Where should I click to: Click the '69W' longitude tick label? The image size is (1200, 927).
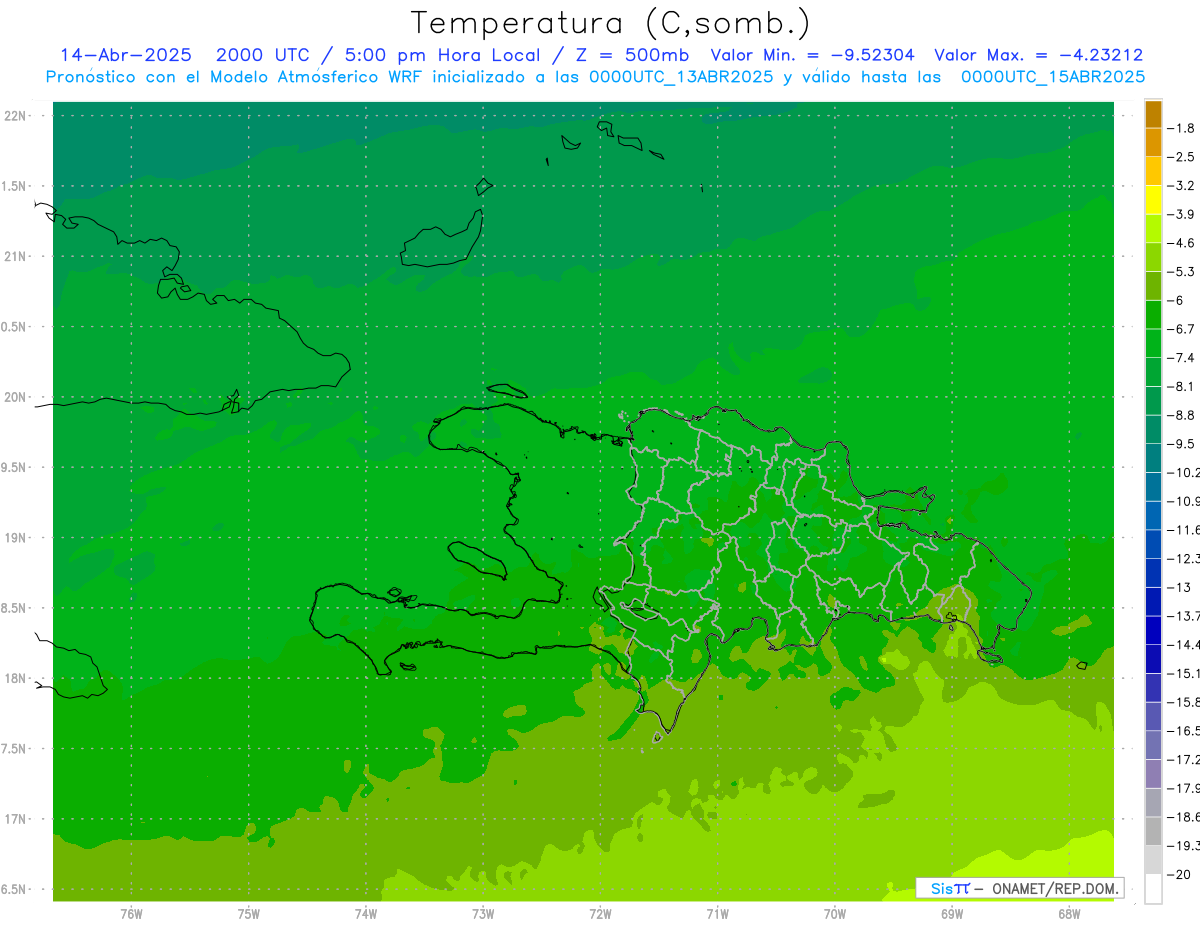pyautogui.click(x=952, y=913)
